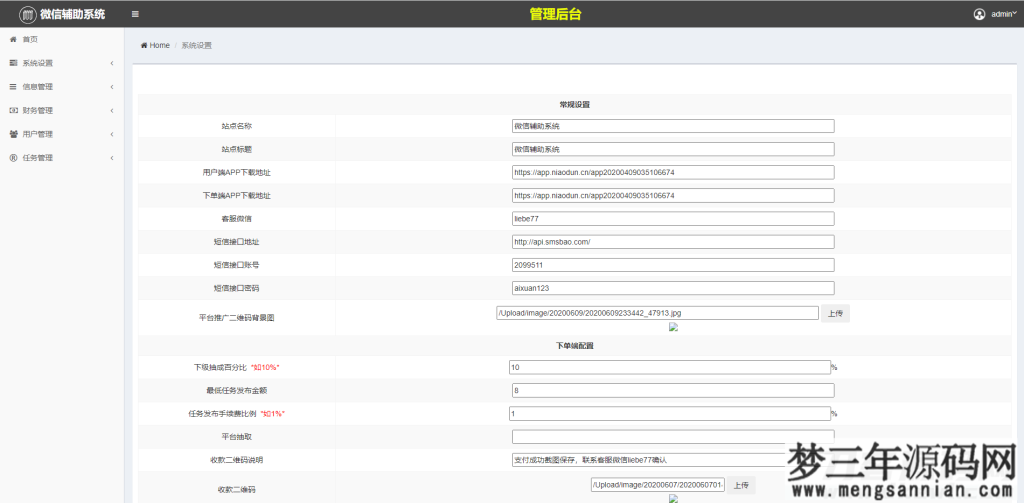The height and width of the screenshot is (503, 1024).
Task: Open the admin account dropdown
Action: 1001,15
